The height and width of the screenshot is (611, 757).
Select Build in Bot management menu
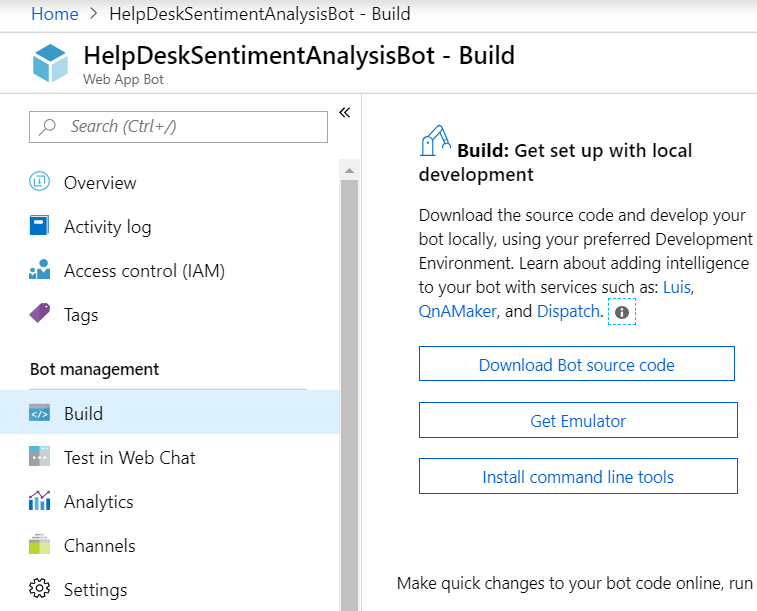tap(83, 413)
